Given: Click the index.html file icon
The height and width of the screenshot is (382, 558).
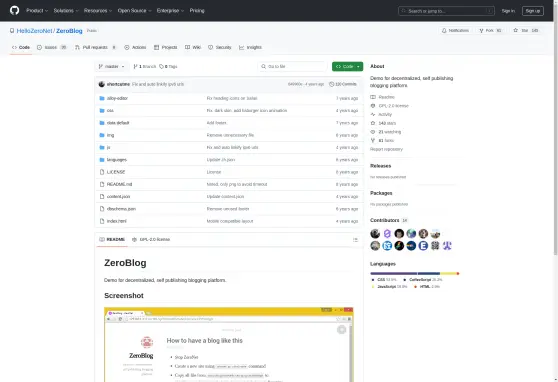Looking at the screenshot, I should [x=102, y=221].
